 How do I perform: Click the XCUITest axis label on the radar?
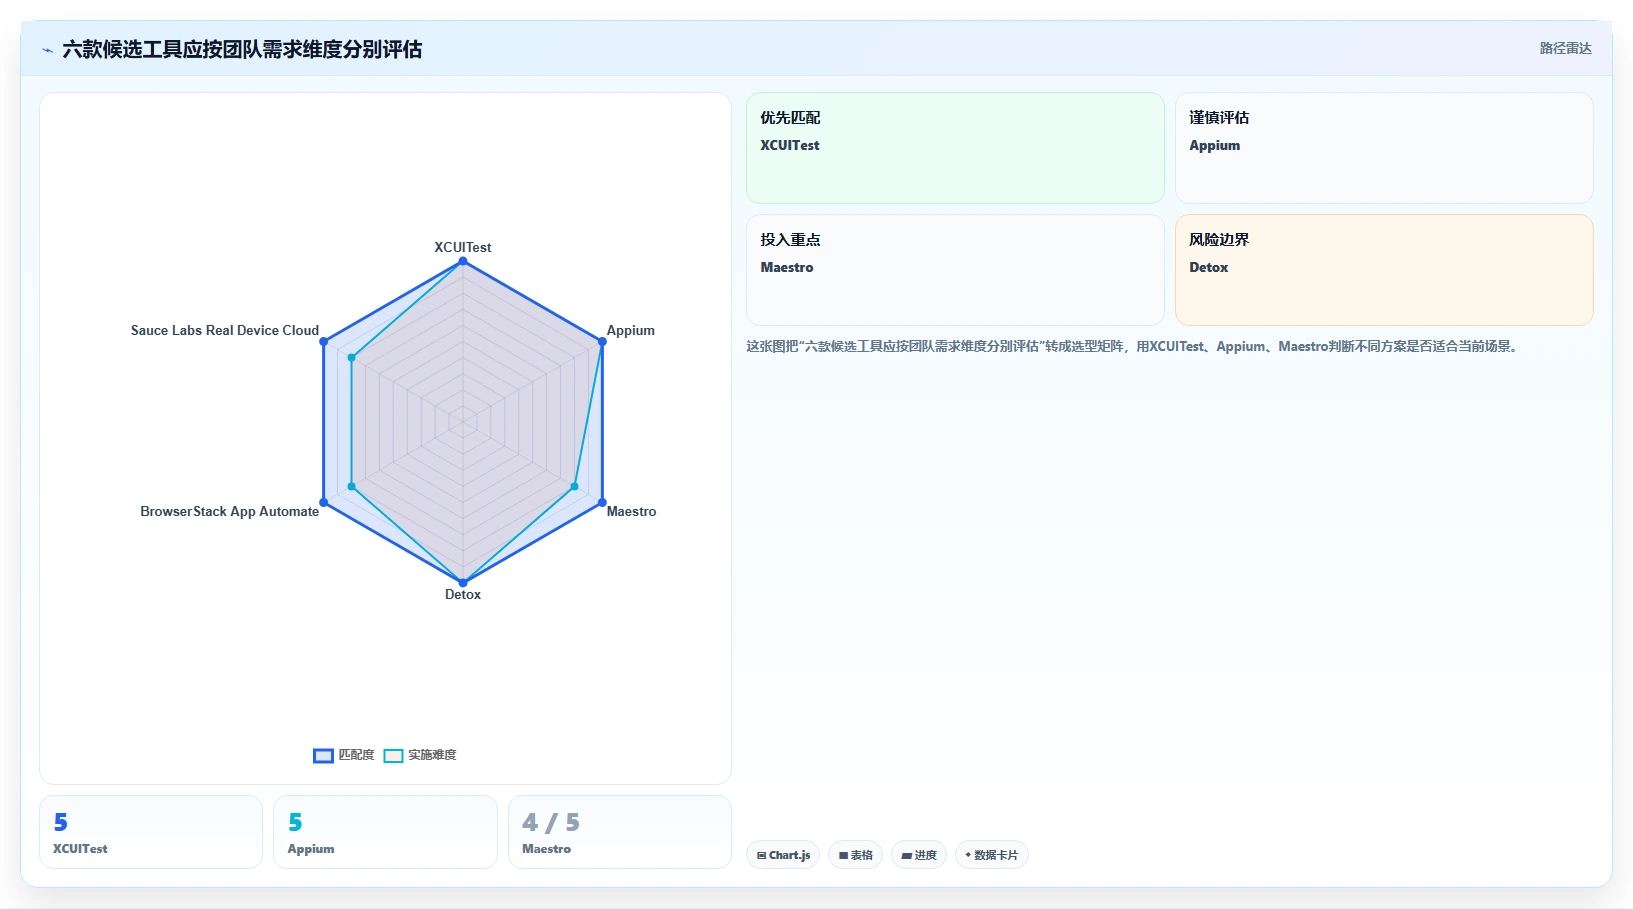(x=463, y=247)
